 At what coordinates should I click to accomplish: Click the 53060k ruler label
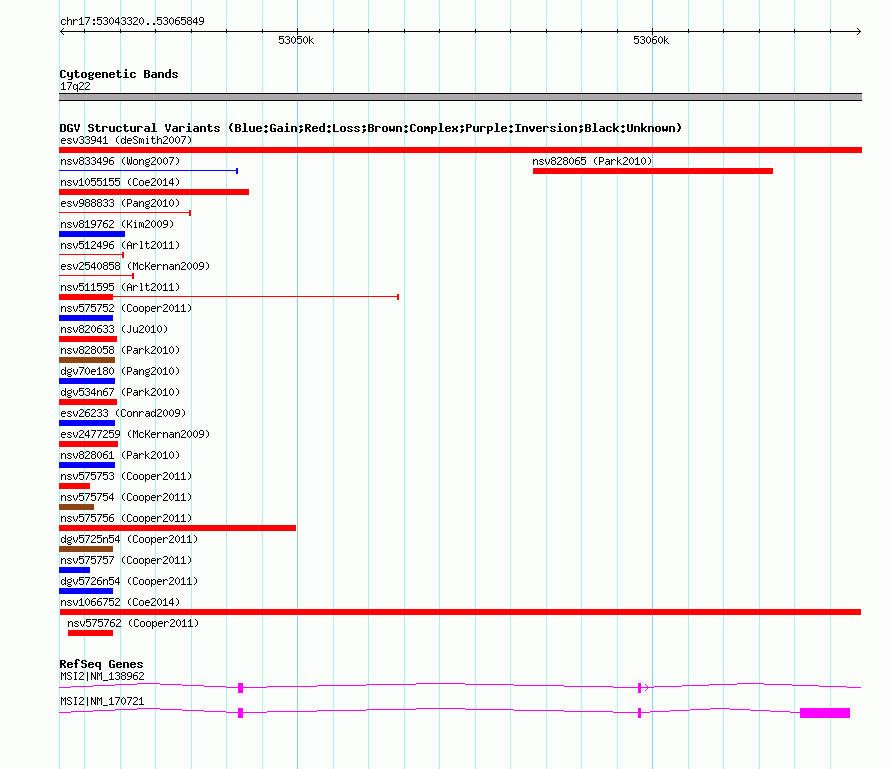coord(651,40)
